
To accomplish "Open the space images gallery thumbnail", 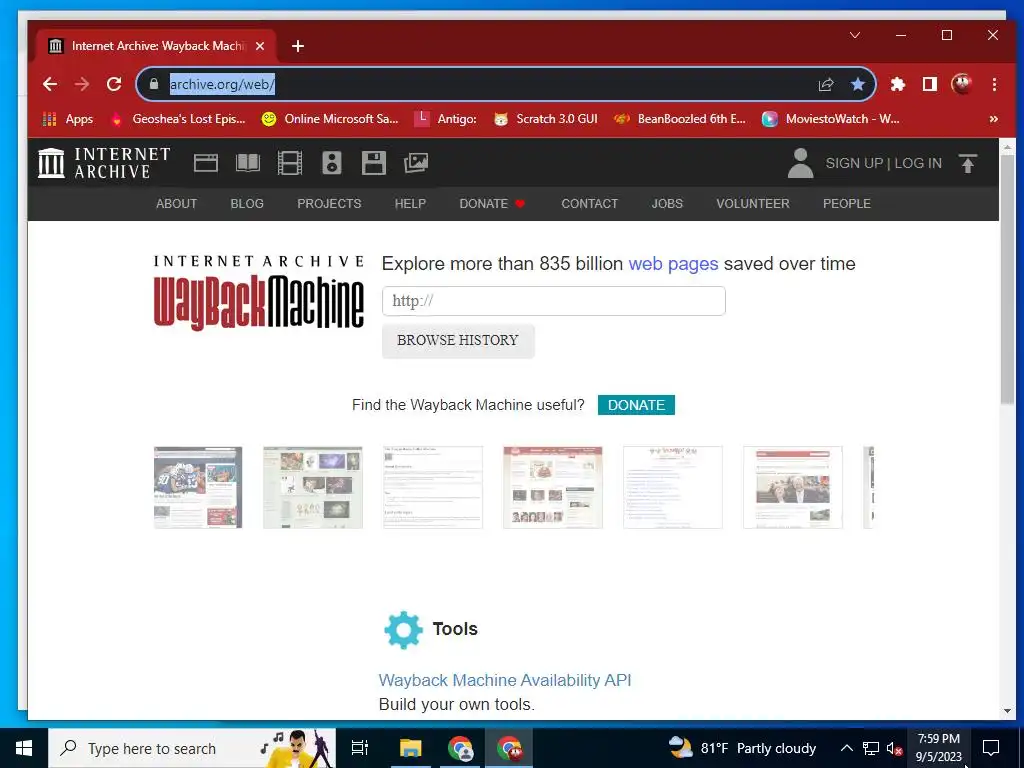I will [313, 487].
